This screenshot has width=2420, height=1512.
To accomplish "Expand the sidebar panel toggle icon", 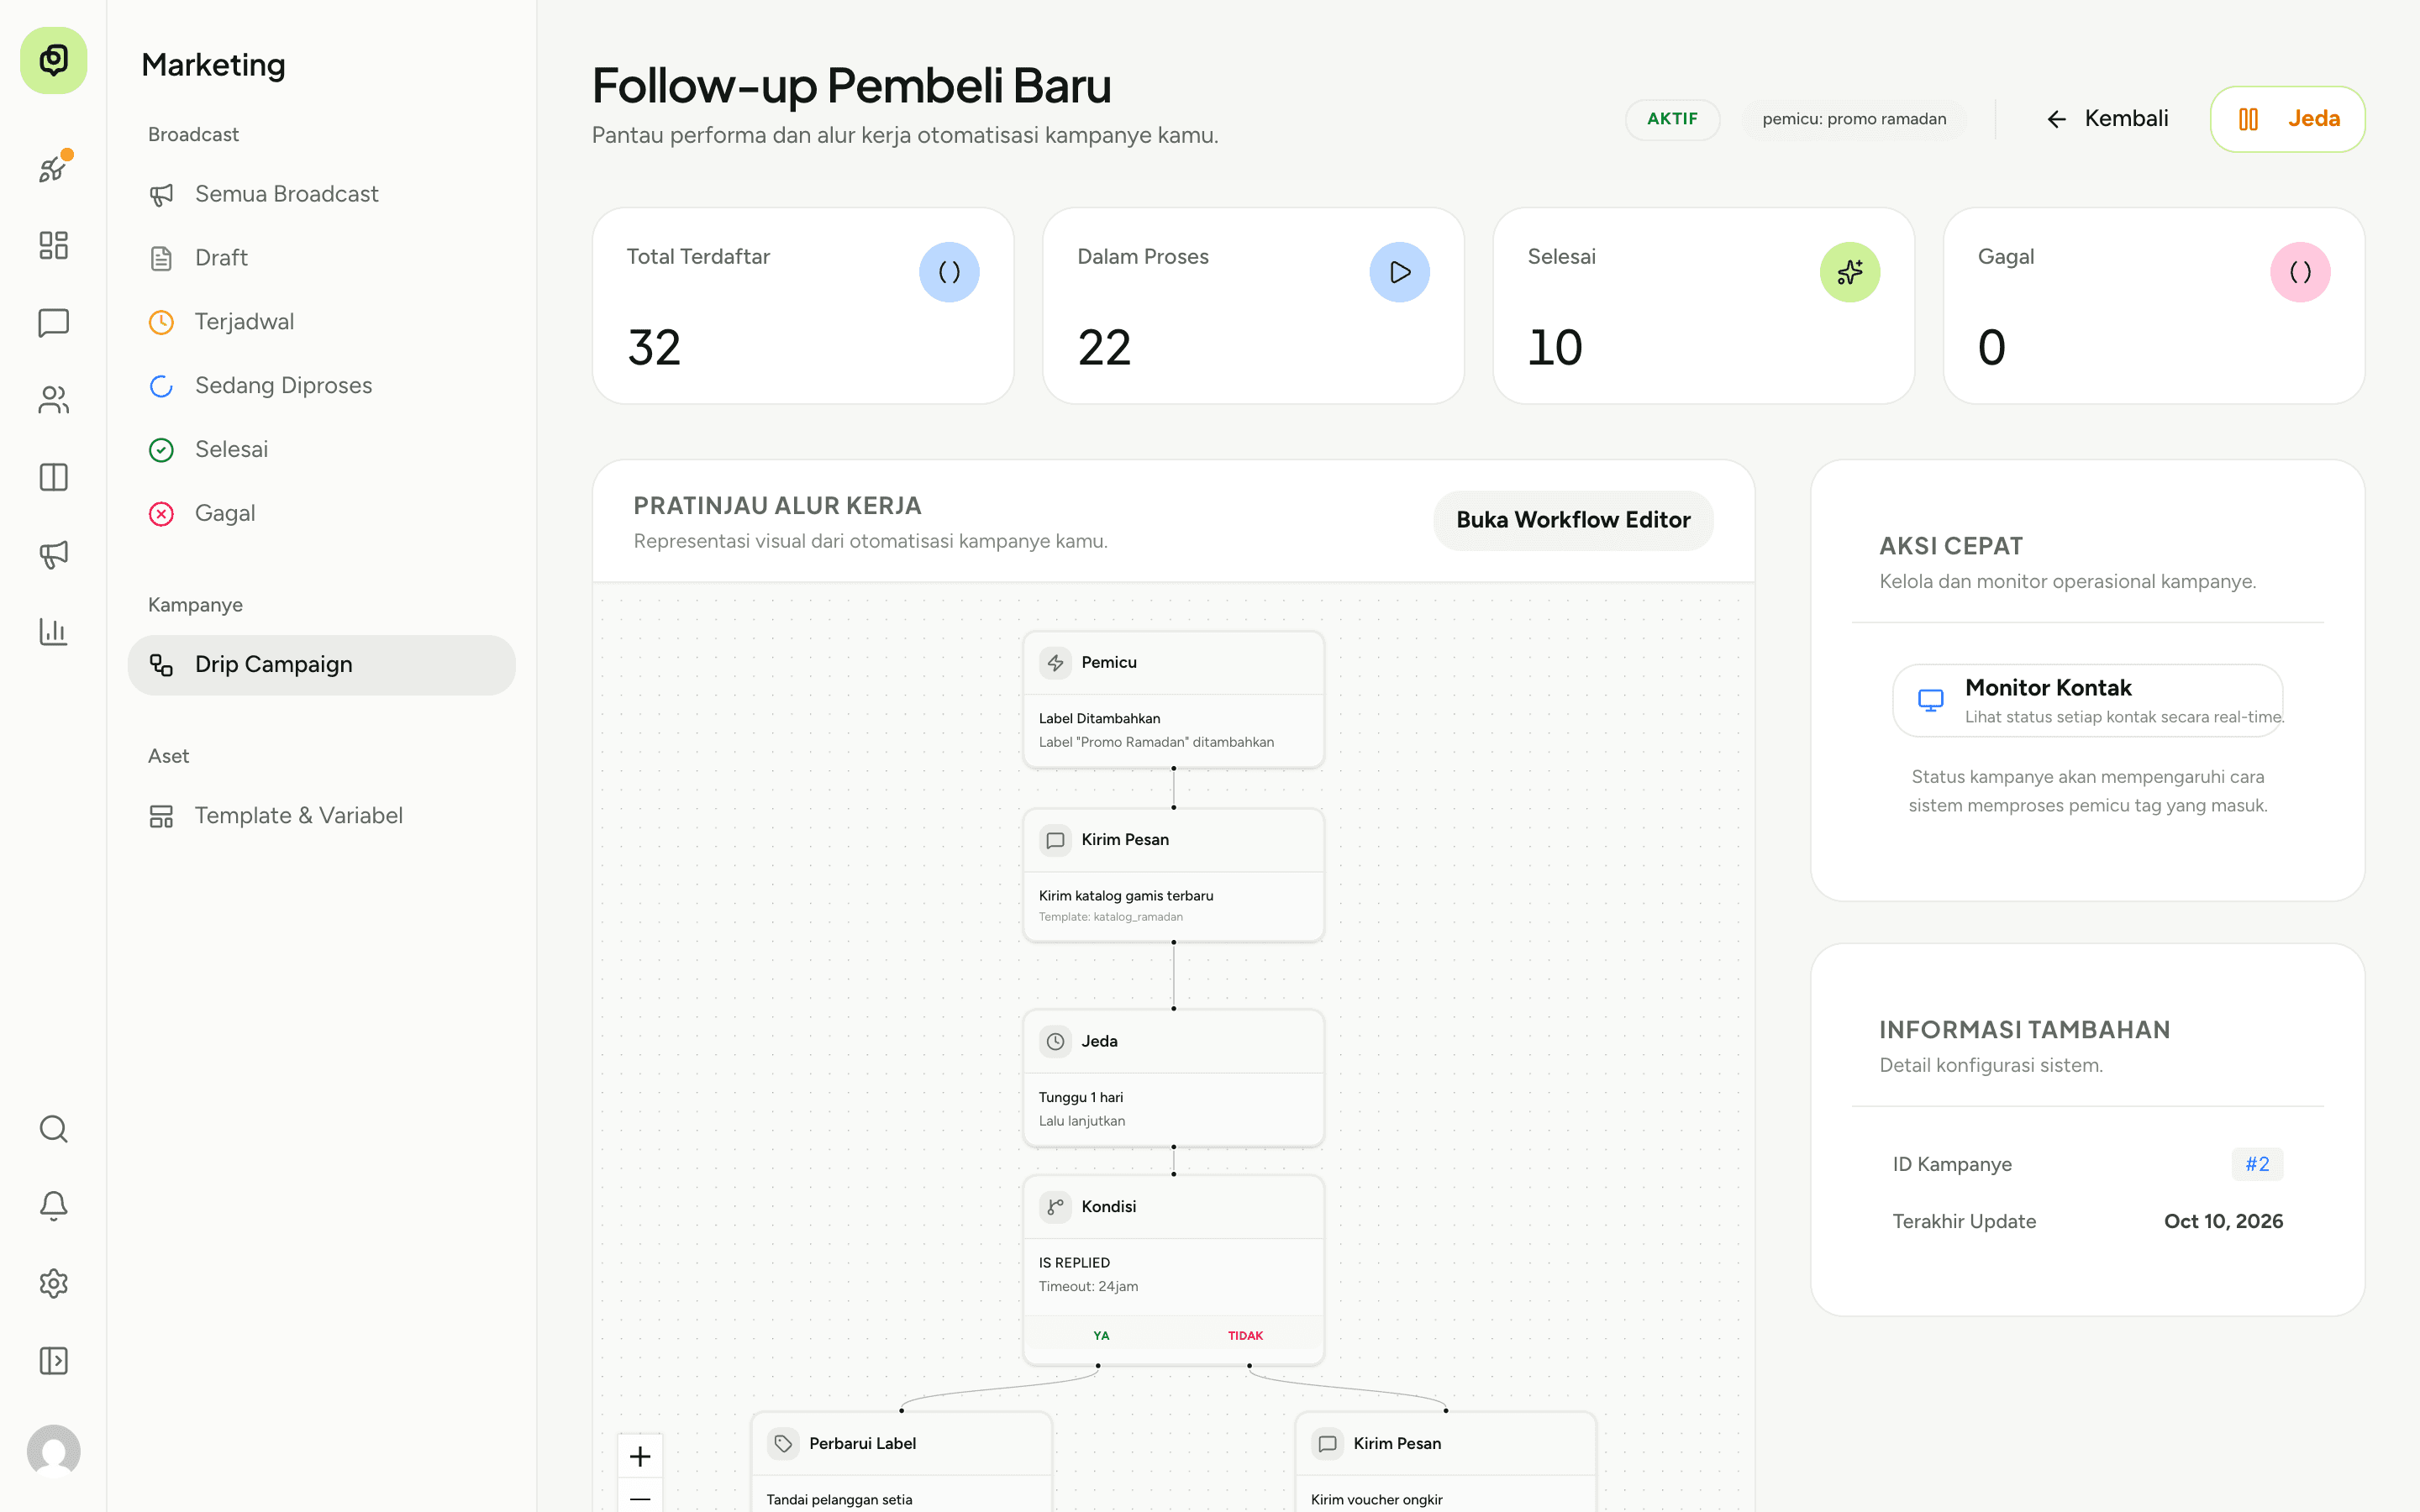I will point(53,1361).
